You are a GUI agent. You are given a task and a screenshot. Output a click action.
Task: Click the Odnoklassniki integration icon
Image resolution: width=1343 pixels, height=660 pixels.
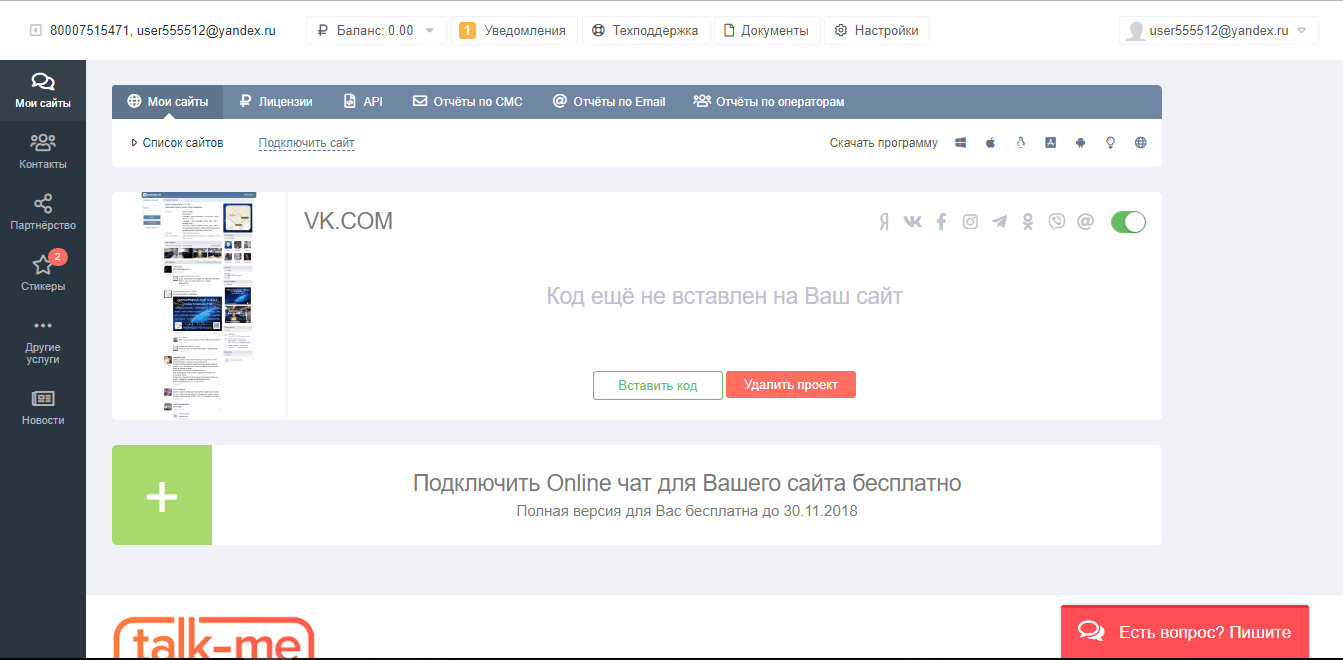pos(1028,222)
